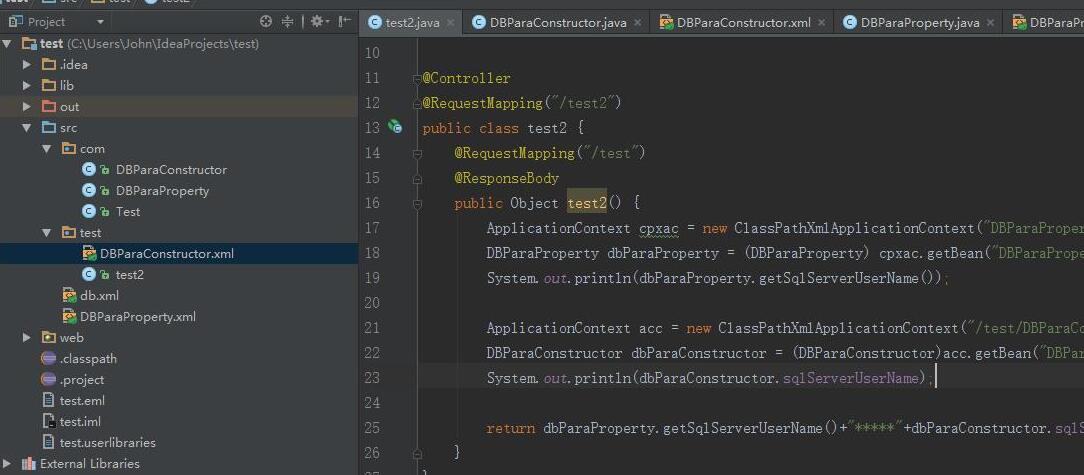The height and width of the screenshot is (475, 1084).
Task: Click the highlighted test2 method name
Action: pyautogui.click(x=587, y=203)
